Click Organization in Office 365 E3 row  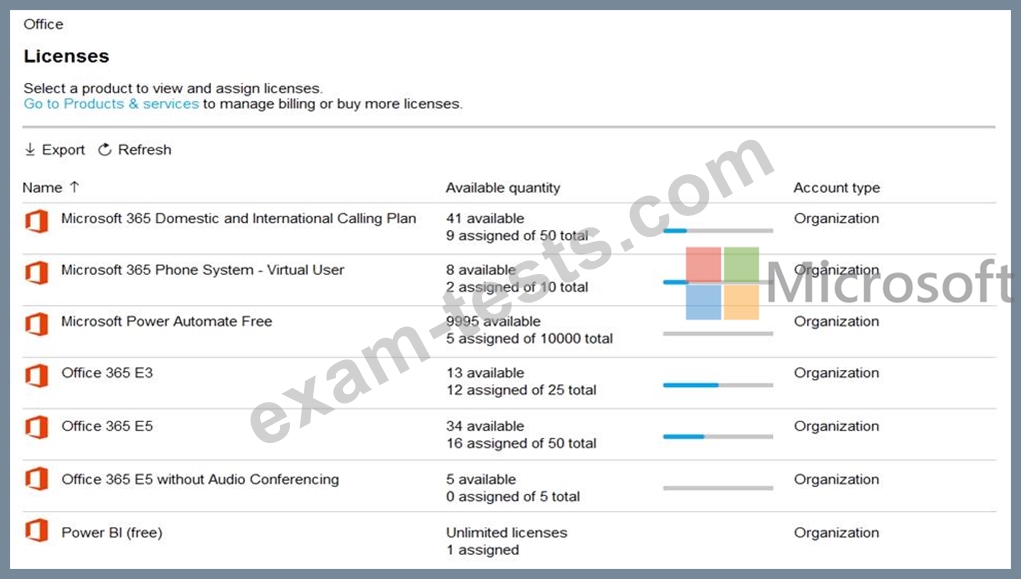836,373
